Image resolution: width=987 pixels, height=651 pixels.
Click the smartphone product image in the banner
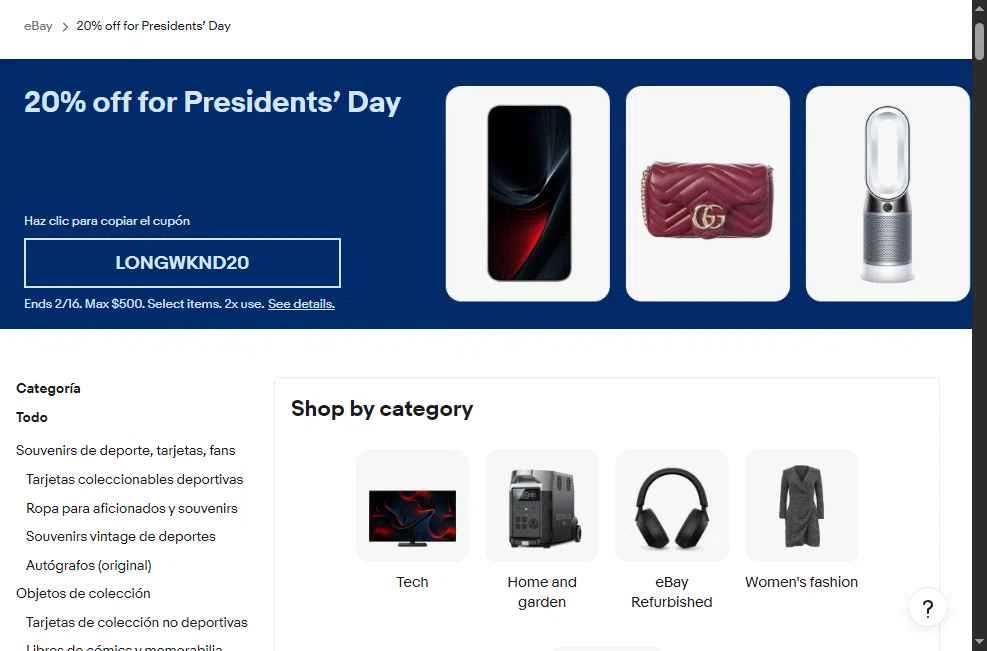pyautogui.click(x=527, y=193)
